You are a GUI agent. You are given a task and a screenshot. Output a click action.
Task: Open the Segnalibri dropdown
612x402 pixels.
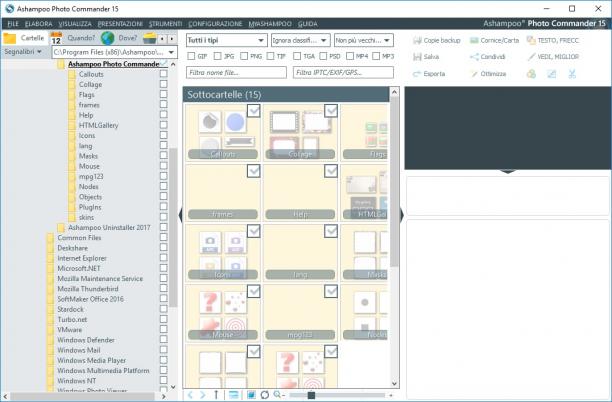[x=23, y=52]
